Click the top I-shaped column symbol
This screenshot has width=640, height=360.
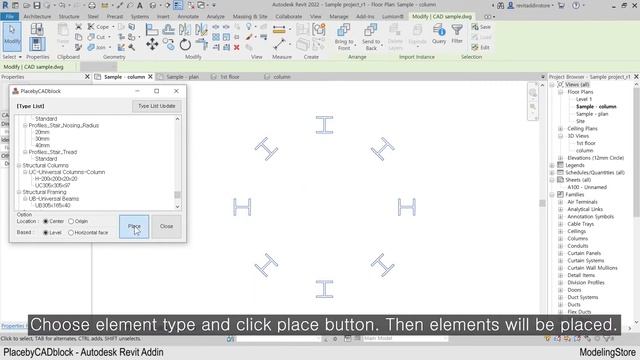324,124
